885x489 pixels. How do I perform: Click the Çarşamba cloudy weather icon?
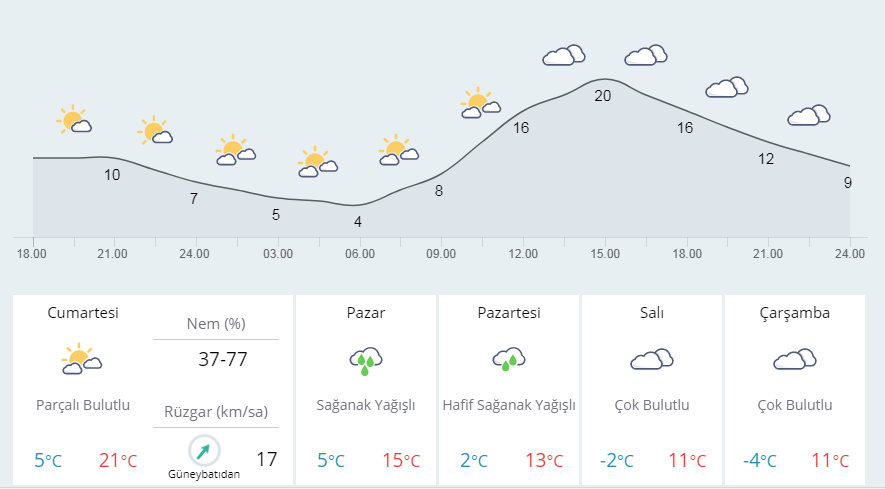pos(795,359)
